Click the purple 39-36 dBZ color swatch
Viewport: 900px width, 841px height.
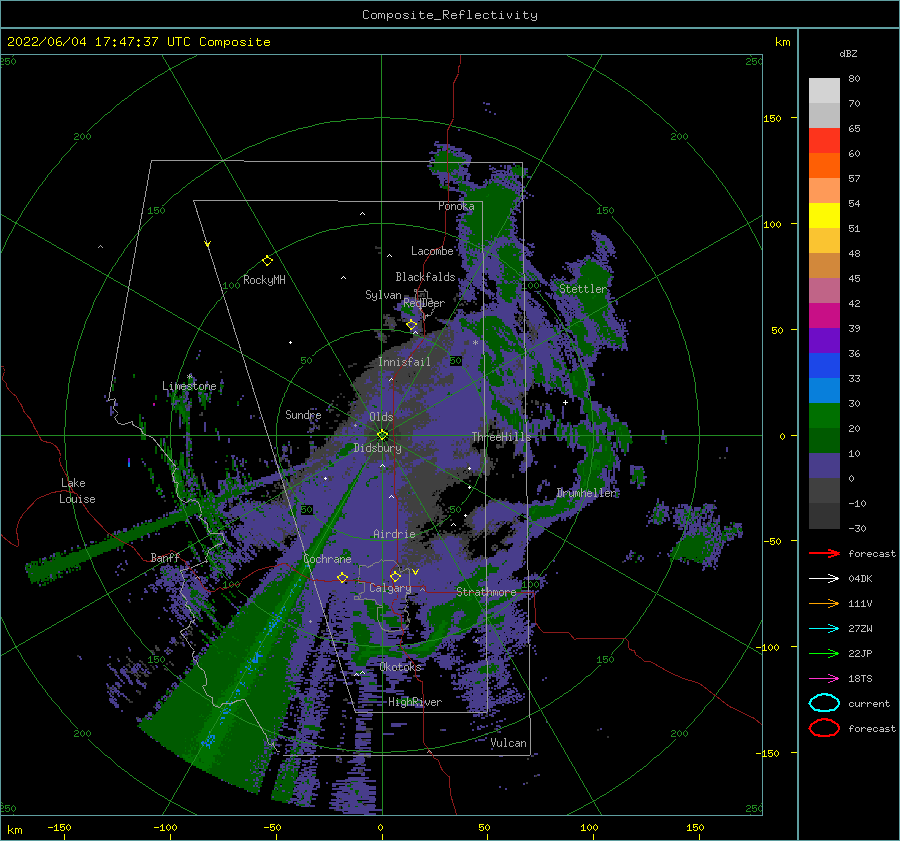824,341
